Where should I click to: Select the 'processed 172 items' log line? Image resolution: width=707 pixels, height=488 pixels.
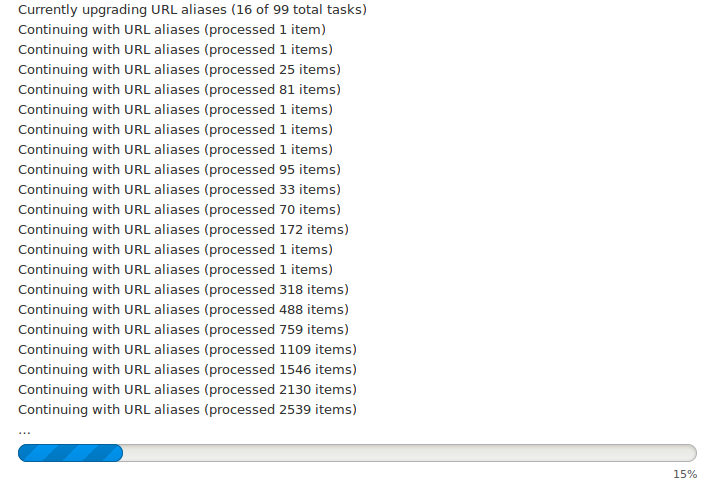tap(183, 230)
